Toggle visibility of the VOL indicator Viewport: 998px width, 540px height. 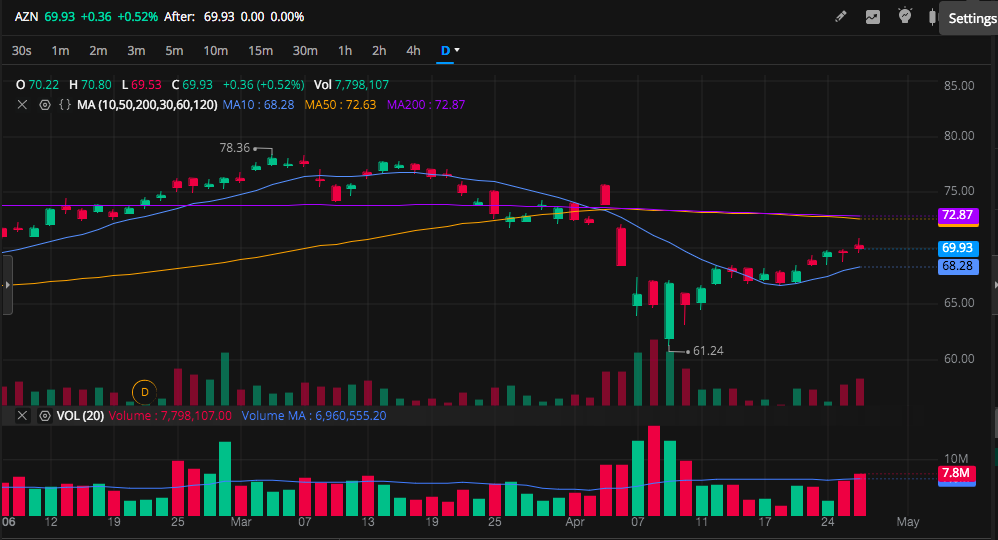[45, 416]
